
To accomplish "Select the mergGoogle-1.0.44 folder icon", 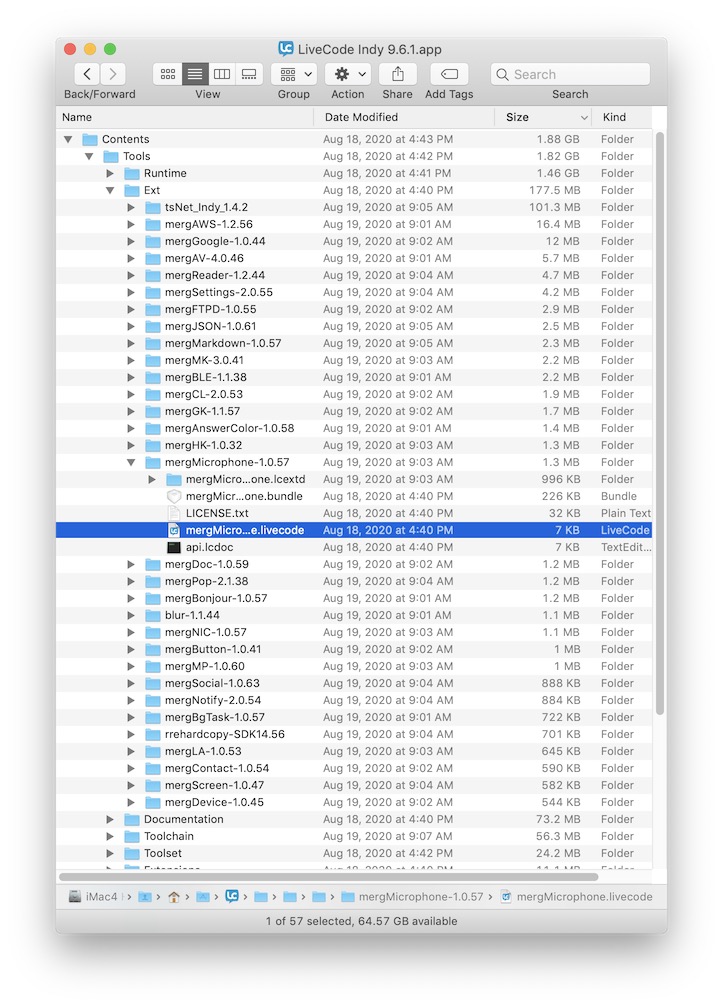I will click(153, 241).
